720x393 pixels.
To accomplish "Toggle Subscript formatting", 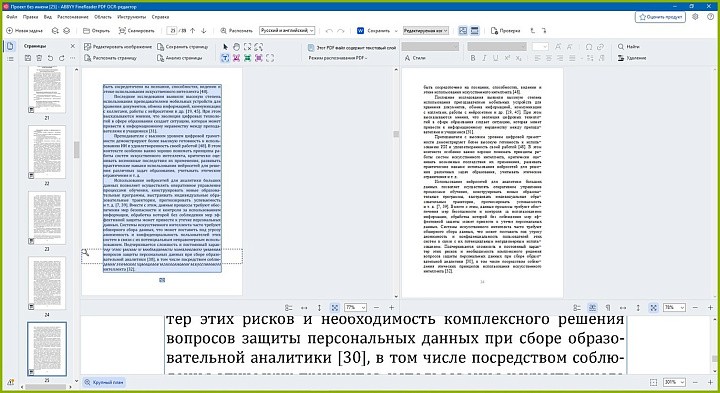I will point(518,58).
